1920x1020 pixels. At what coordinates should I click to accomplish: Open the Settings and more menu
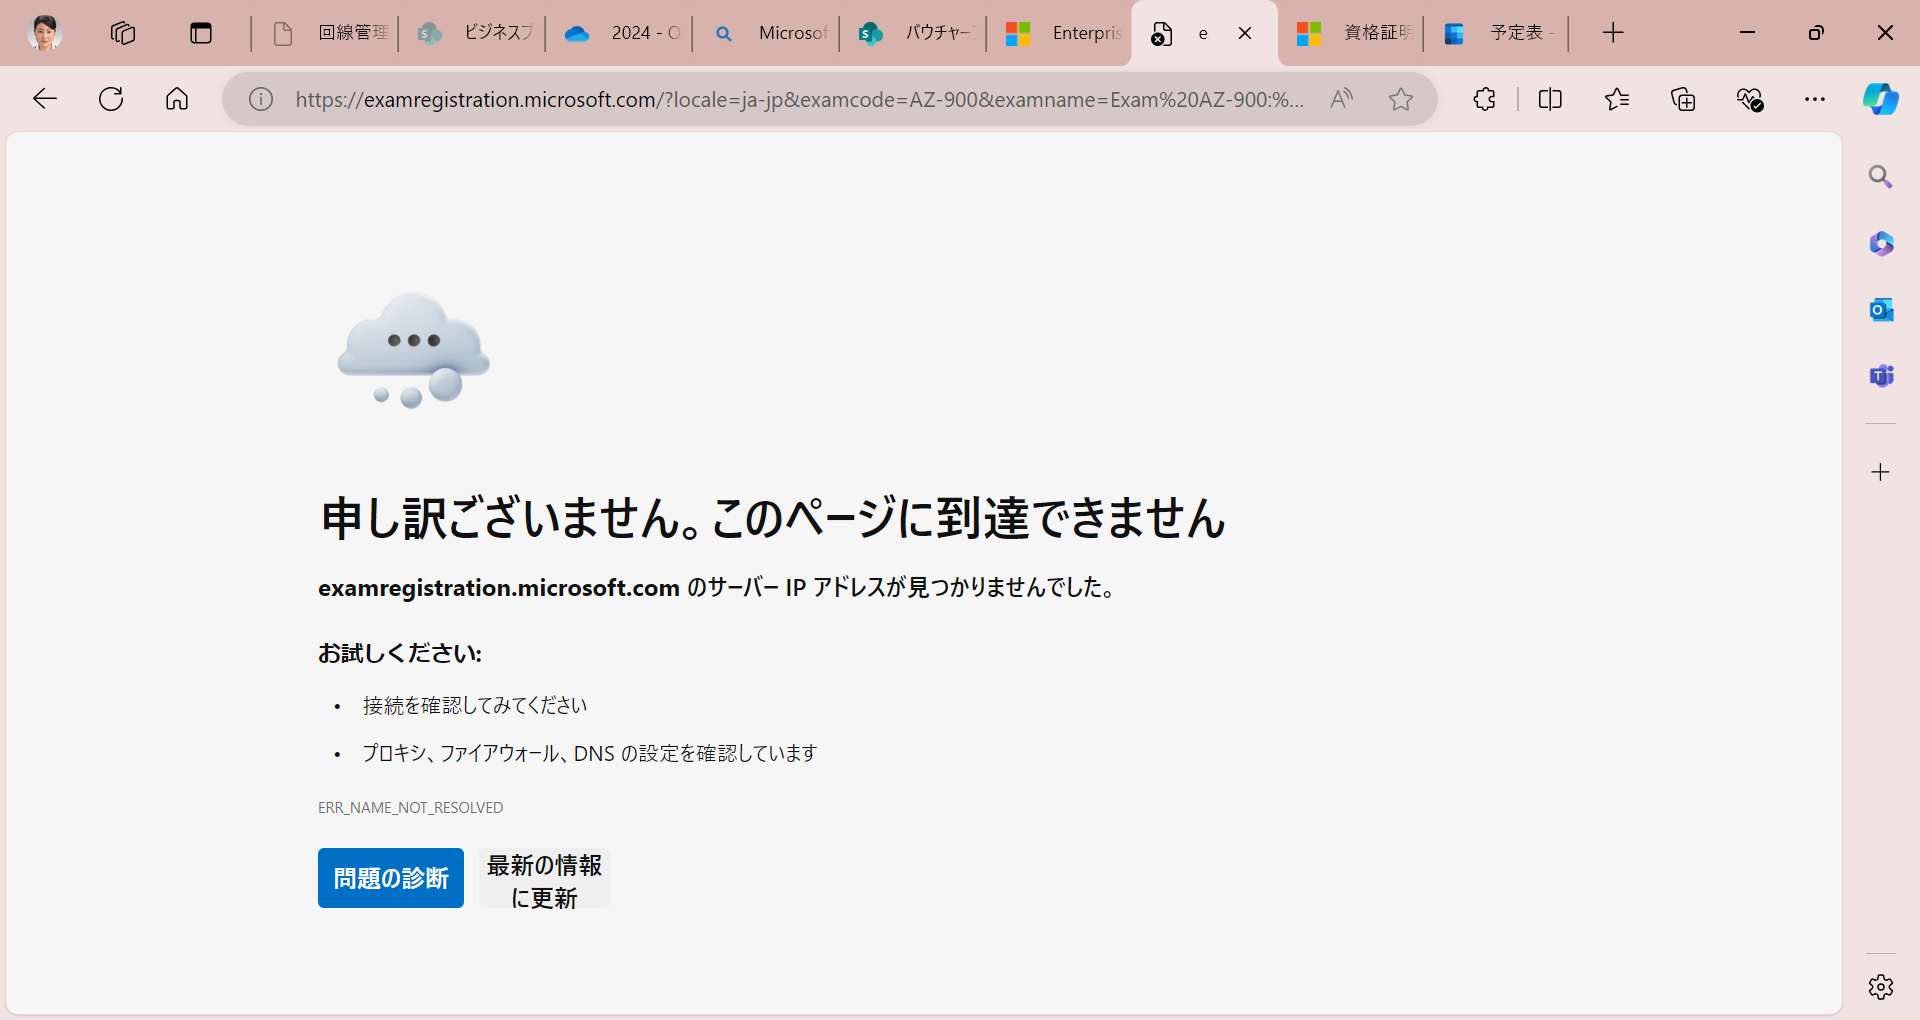(1815, 99)
